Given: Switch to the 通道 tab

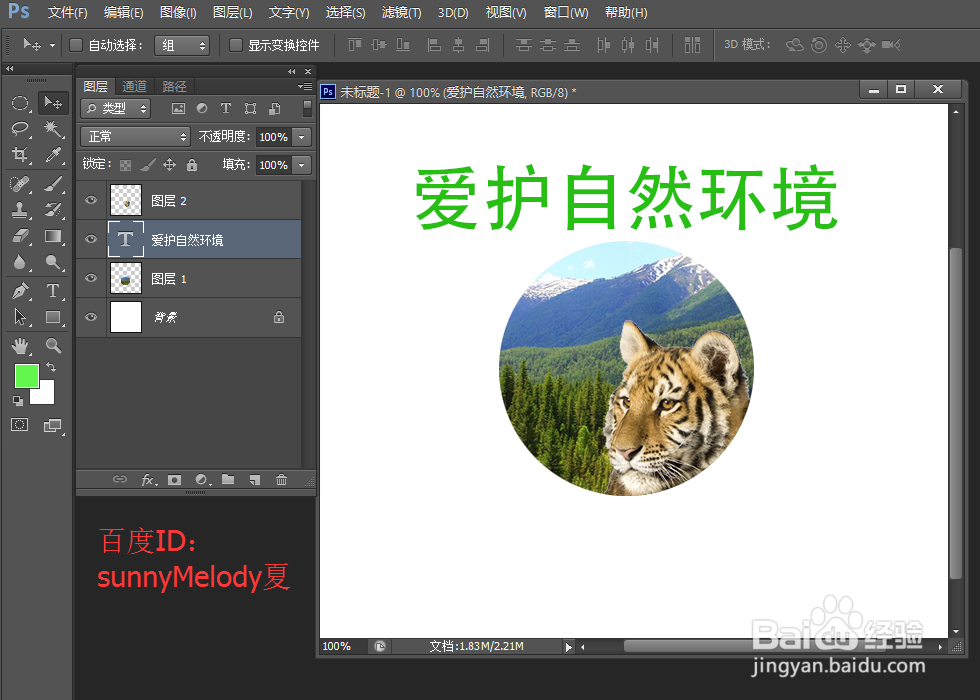Looking at the screenshot, I should coord(134,86).
